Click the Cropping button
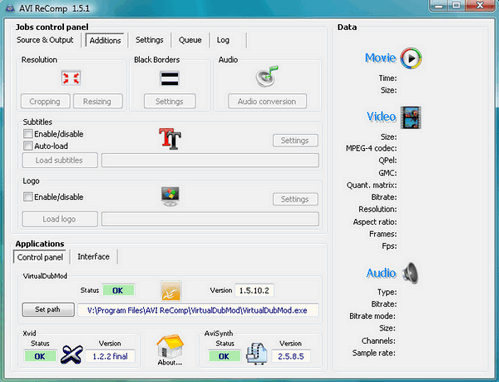Viewport: 499px width, 382px height. click(45, 101)
